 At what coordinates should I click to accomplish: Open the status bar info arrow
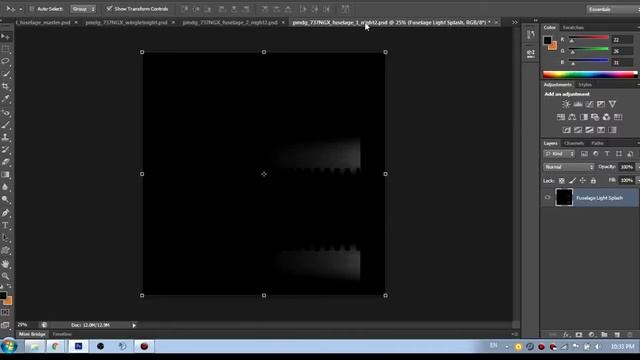tap(134, 325)
